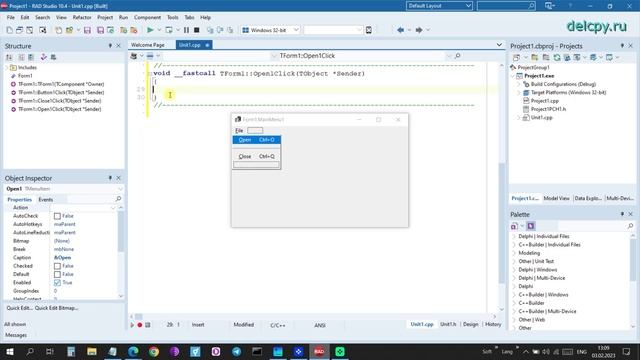This screenshot has height=360, width=640.
Task: Expand the Includes node in Structure
Action: pyautogui.click(x=7, y=67)
